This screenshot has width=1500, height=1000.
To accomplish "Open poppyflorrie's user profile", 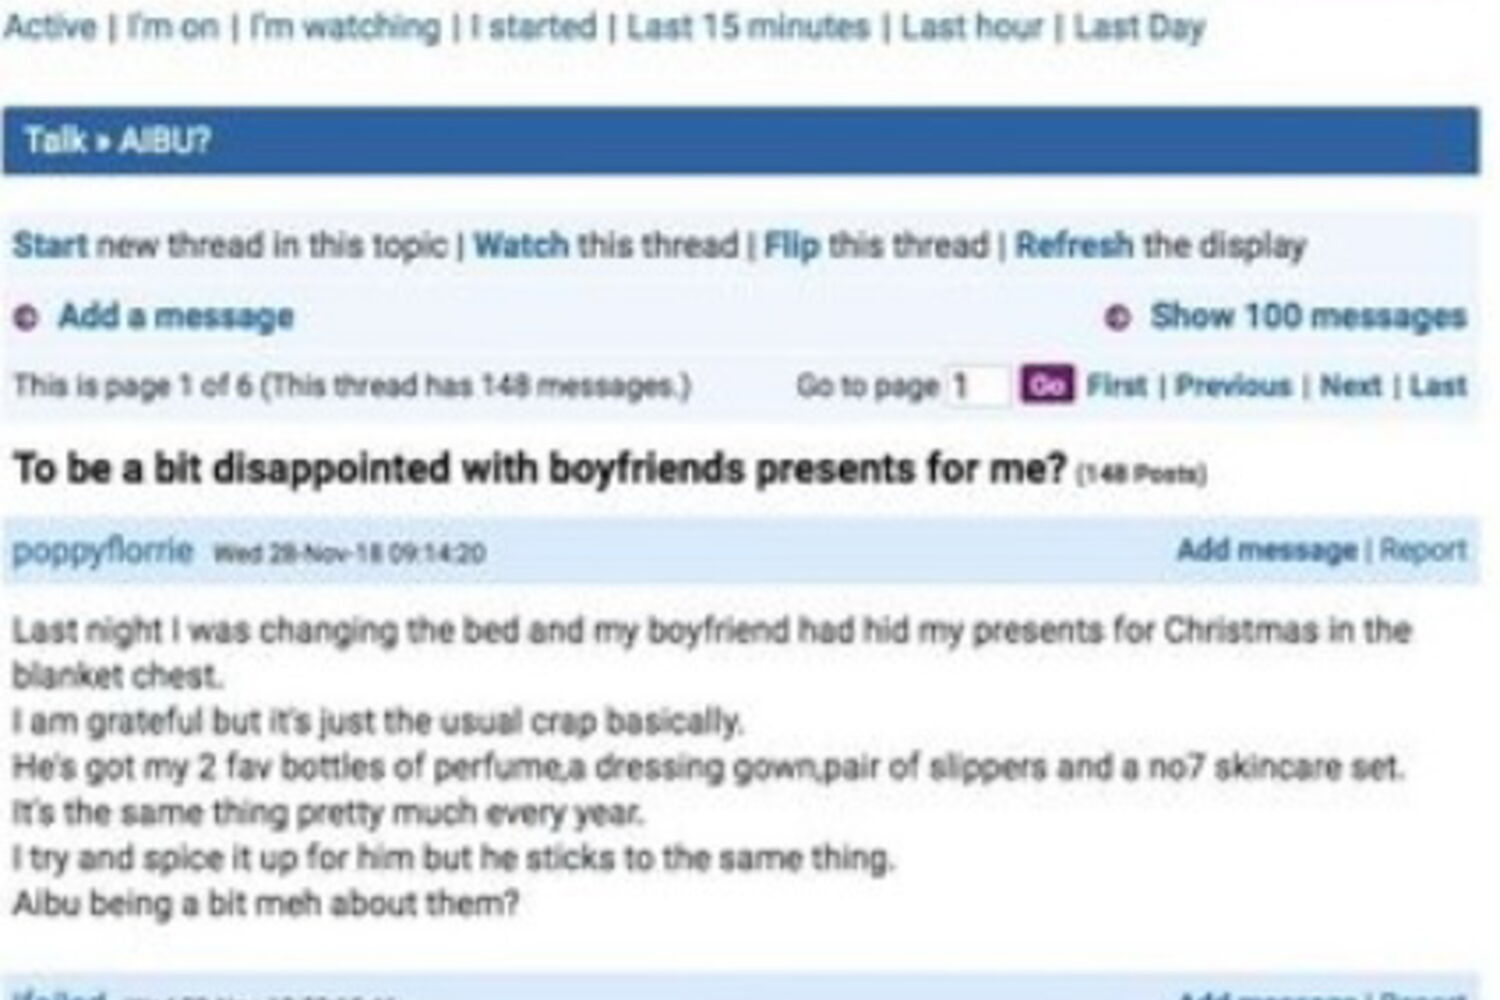I will coord(102,551).
